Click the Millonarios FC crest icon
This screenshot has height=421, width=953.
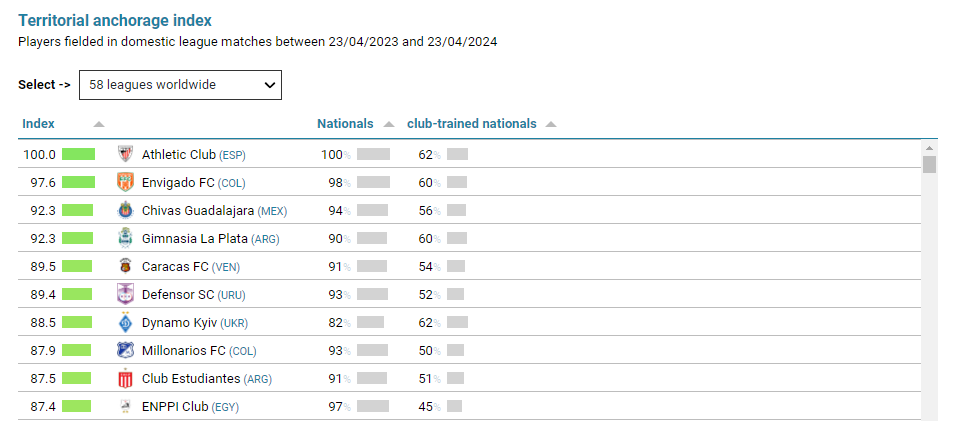pyautogui.click(x=125, y=350)
